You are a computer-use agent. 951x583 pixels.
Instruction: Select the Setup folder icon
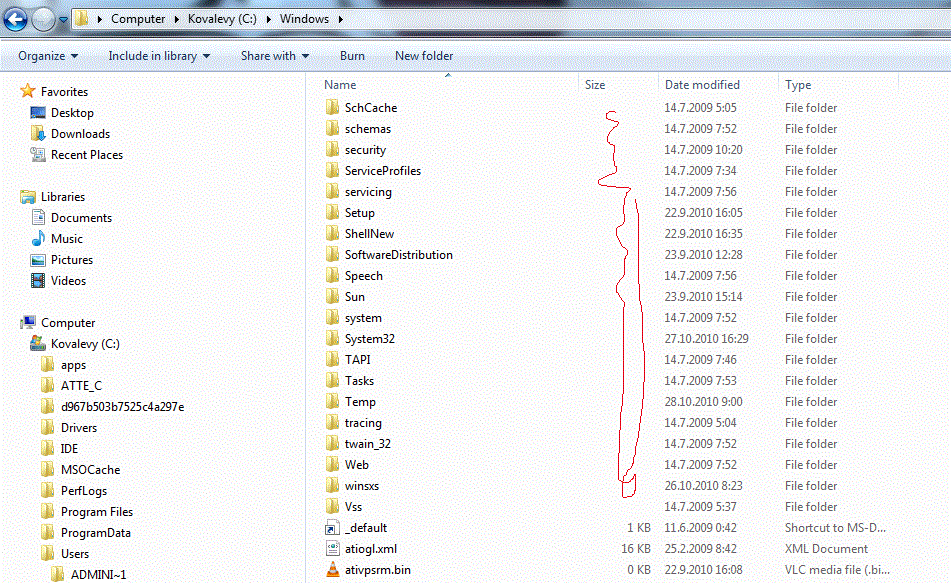tap(332, 212)
